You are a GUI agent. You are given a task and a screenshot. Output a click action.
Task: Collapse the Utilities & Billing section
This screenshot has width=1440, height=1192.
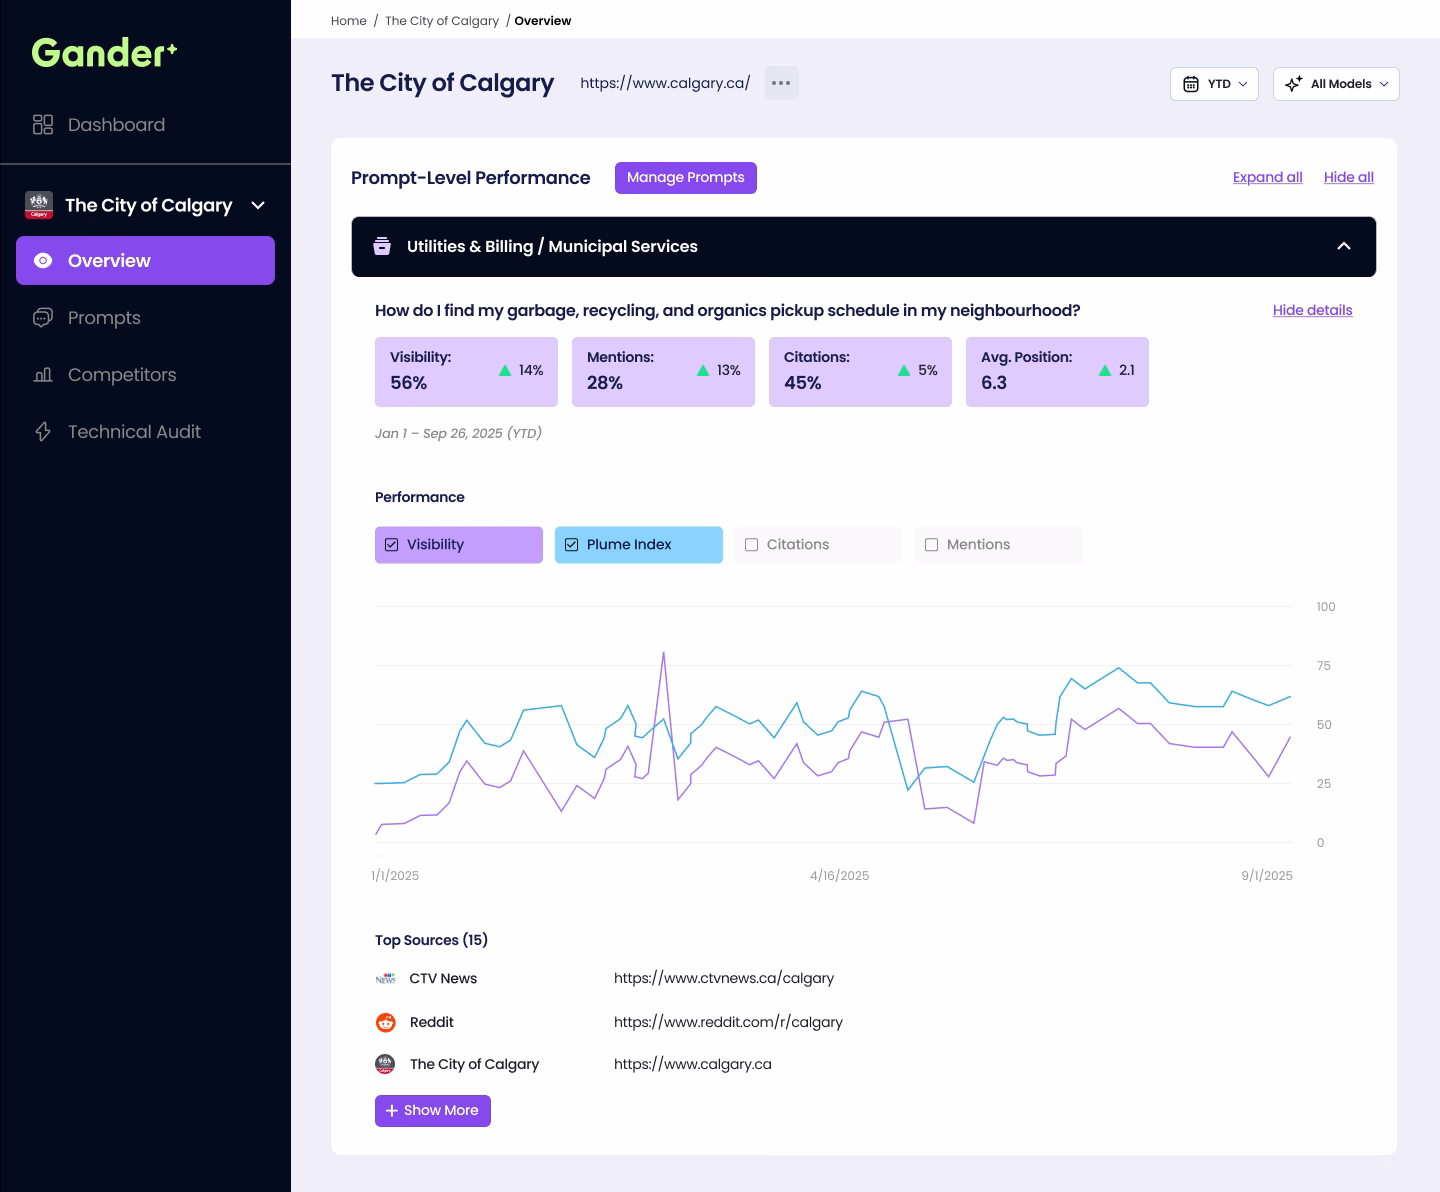tap(1344, 246)
